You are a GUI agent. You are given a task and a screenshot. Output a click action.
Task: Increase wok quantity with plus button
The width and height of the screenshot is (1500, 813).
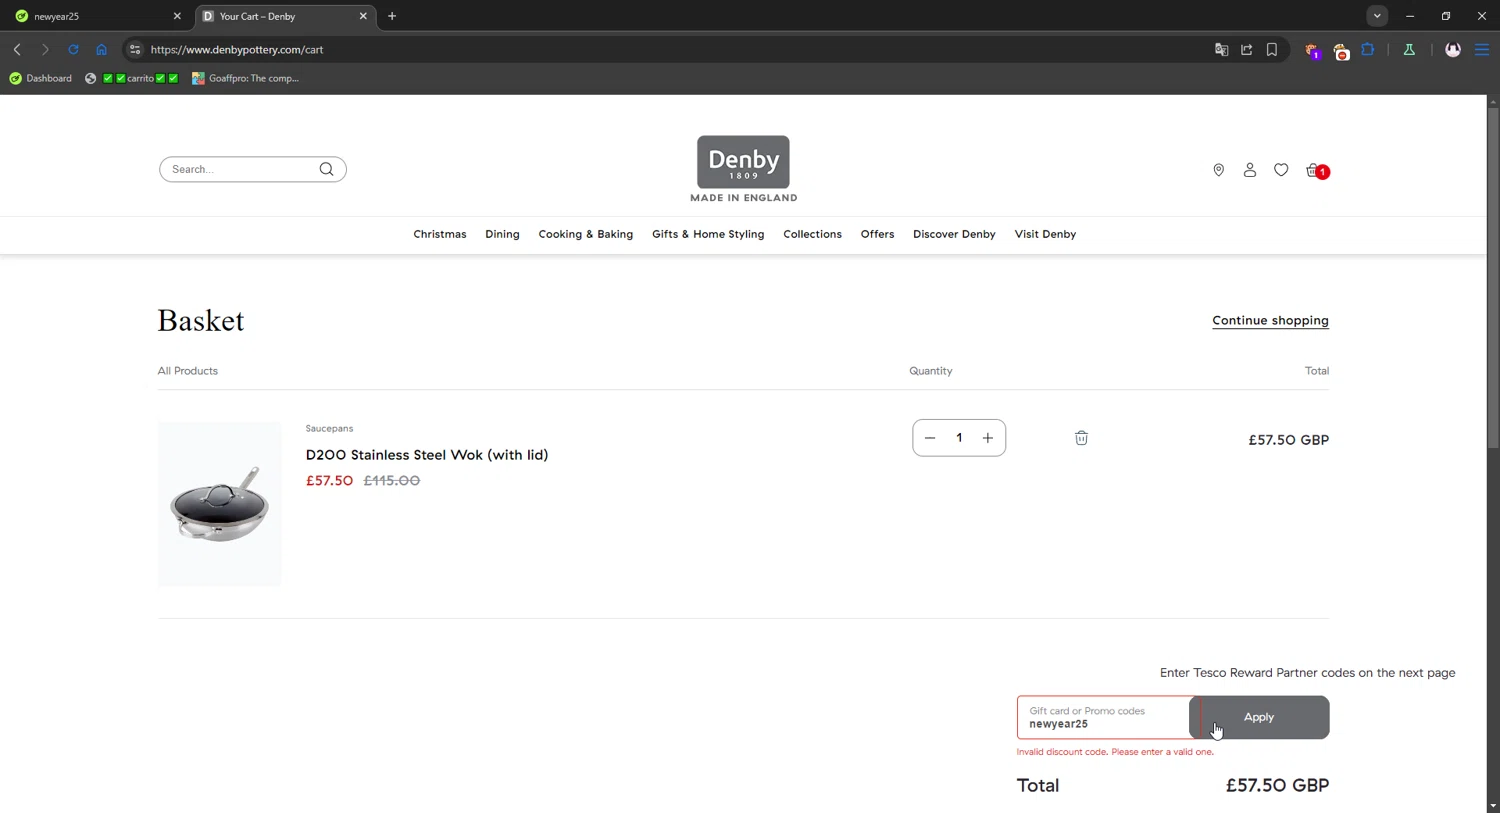point(987,438)
